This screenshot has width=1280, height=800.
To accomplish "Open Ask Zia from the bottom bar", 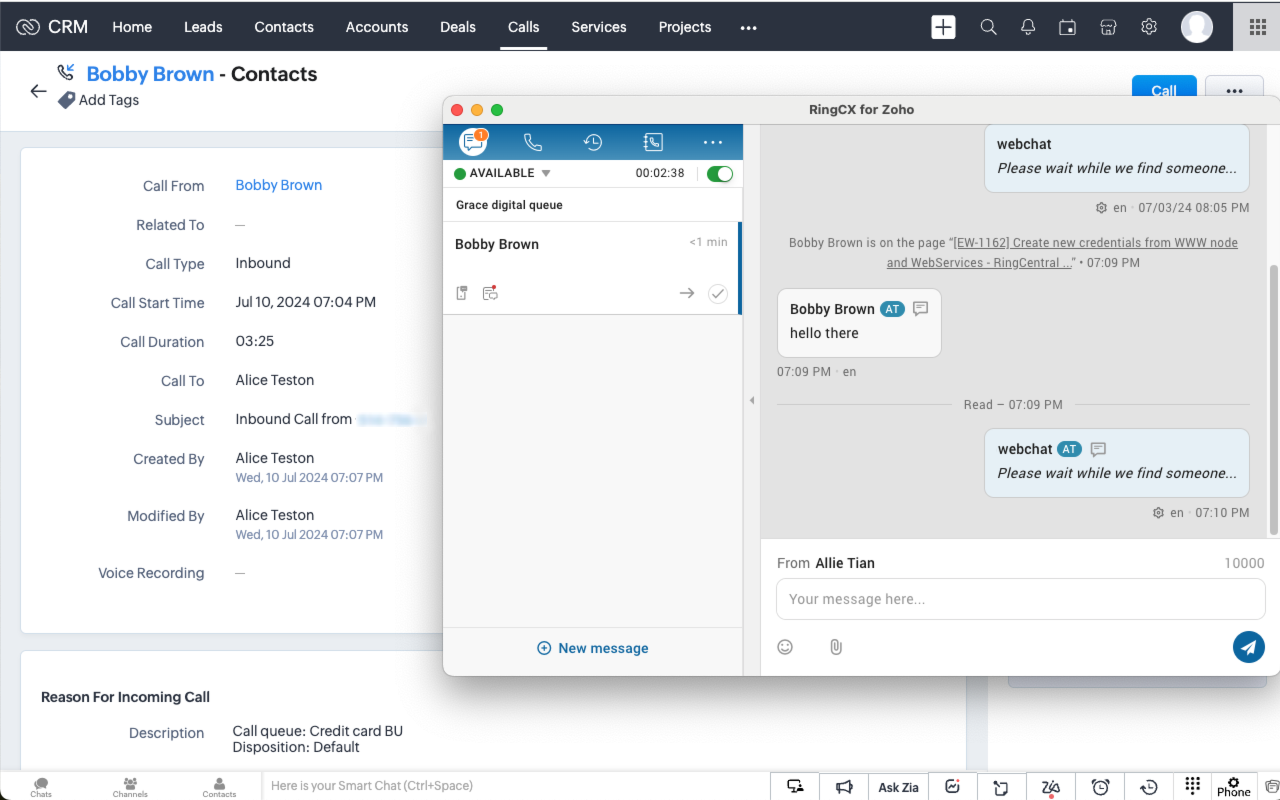I will (x=897, y=786).
